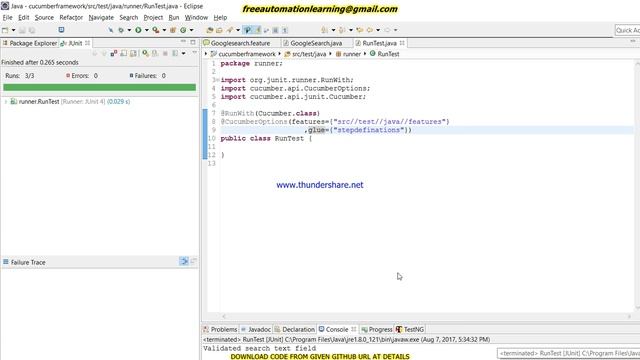Open the Run As dropdown arrow
640x360 pixels.
(x=147, y=30)
